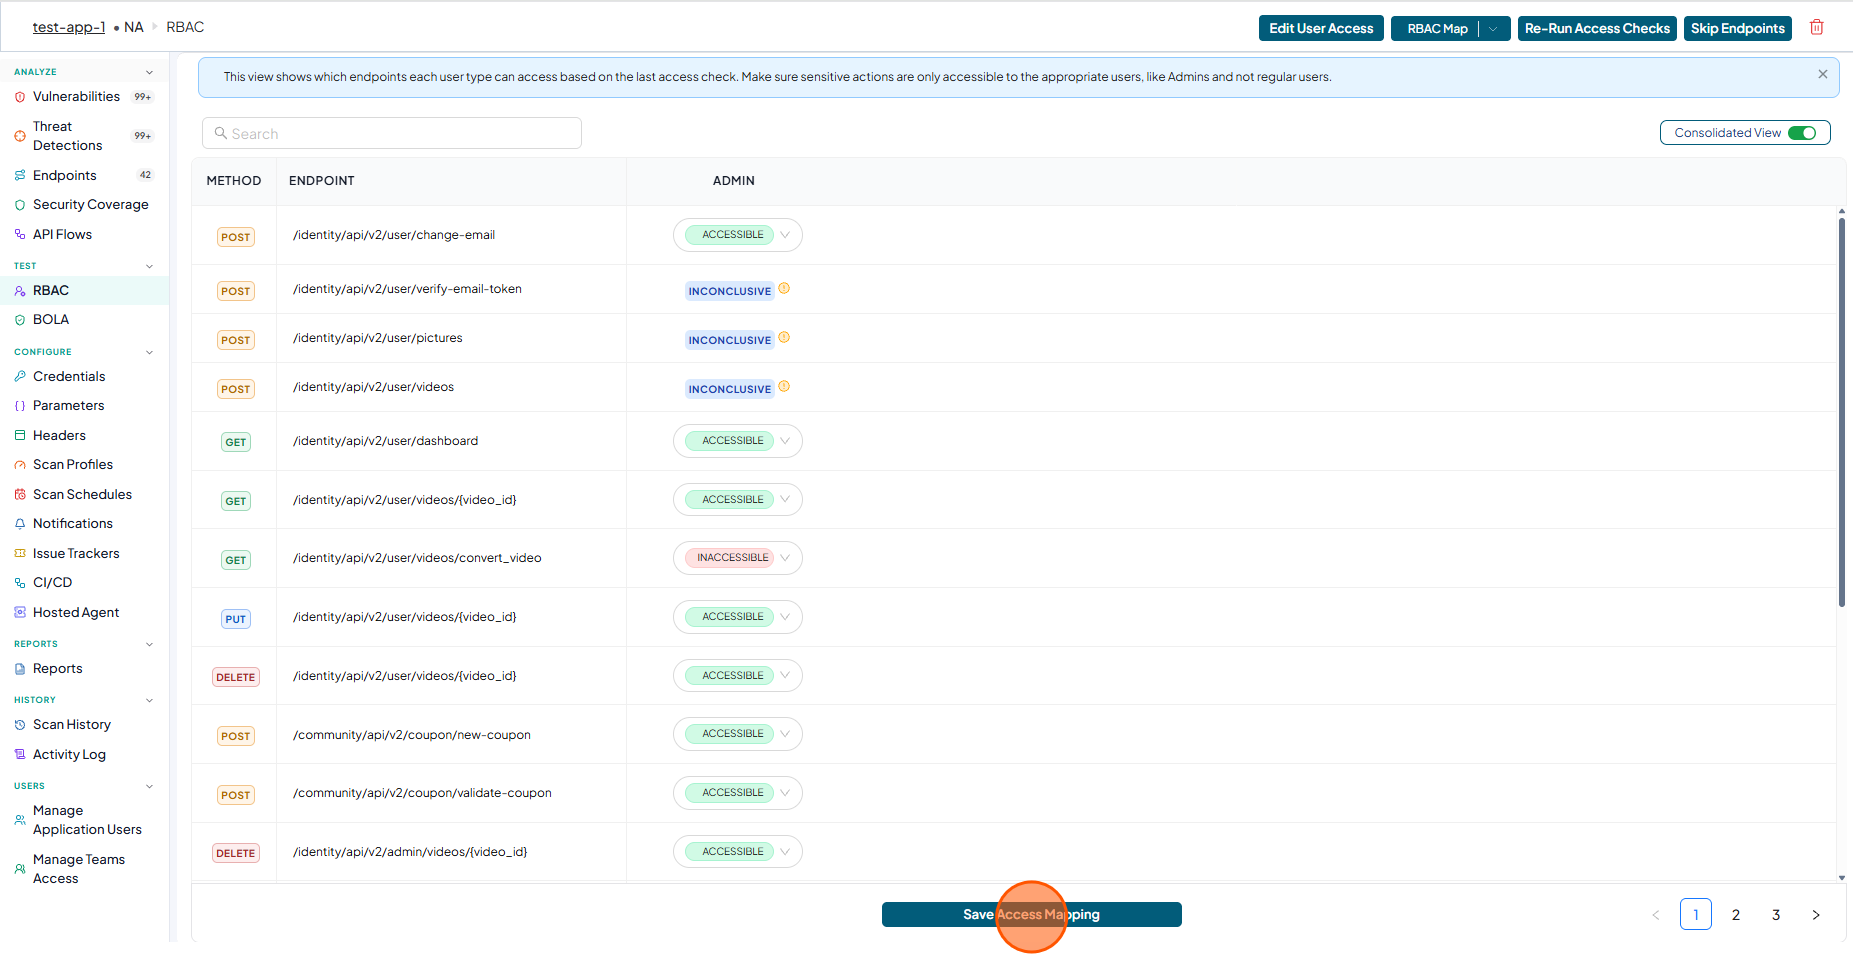Click the Endpoints sidebar icon

(x=20, y=175)
